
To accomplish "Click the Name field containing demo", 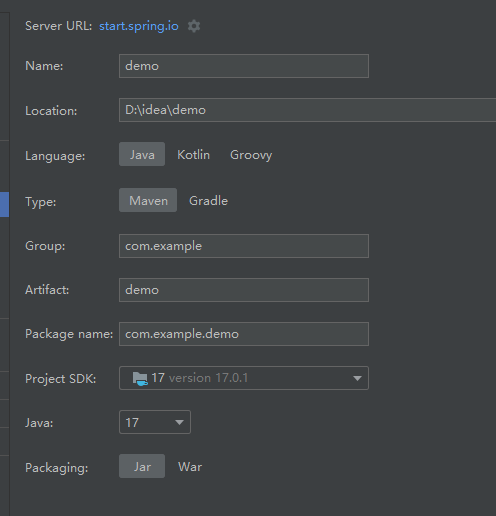I will pos(244,66).
